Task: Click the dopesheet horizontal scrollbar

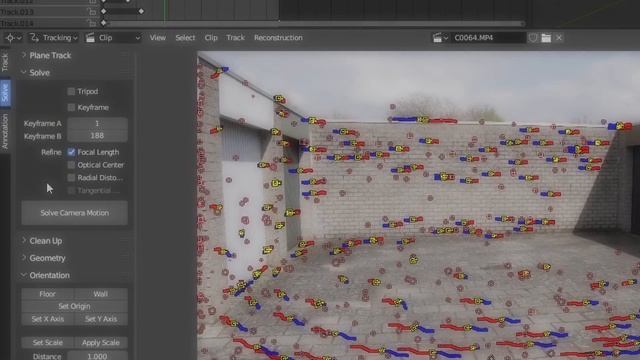Action: click(x=314, y=24)
